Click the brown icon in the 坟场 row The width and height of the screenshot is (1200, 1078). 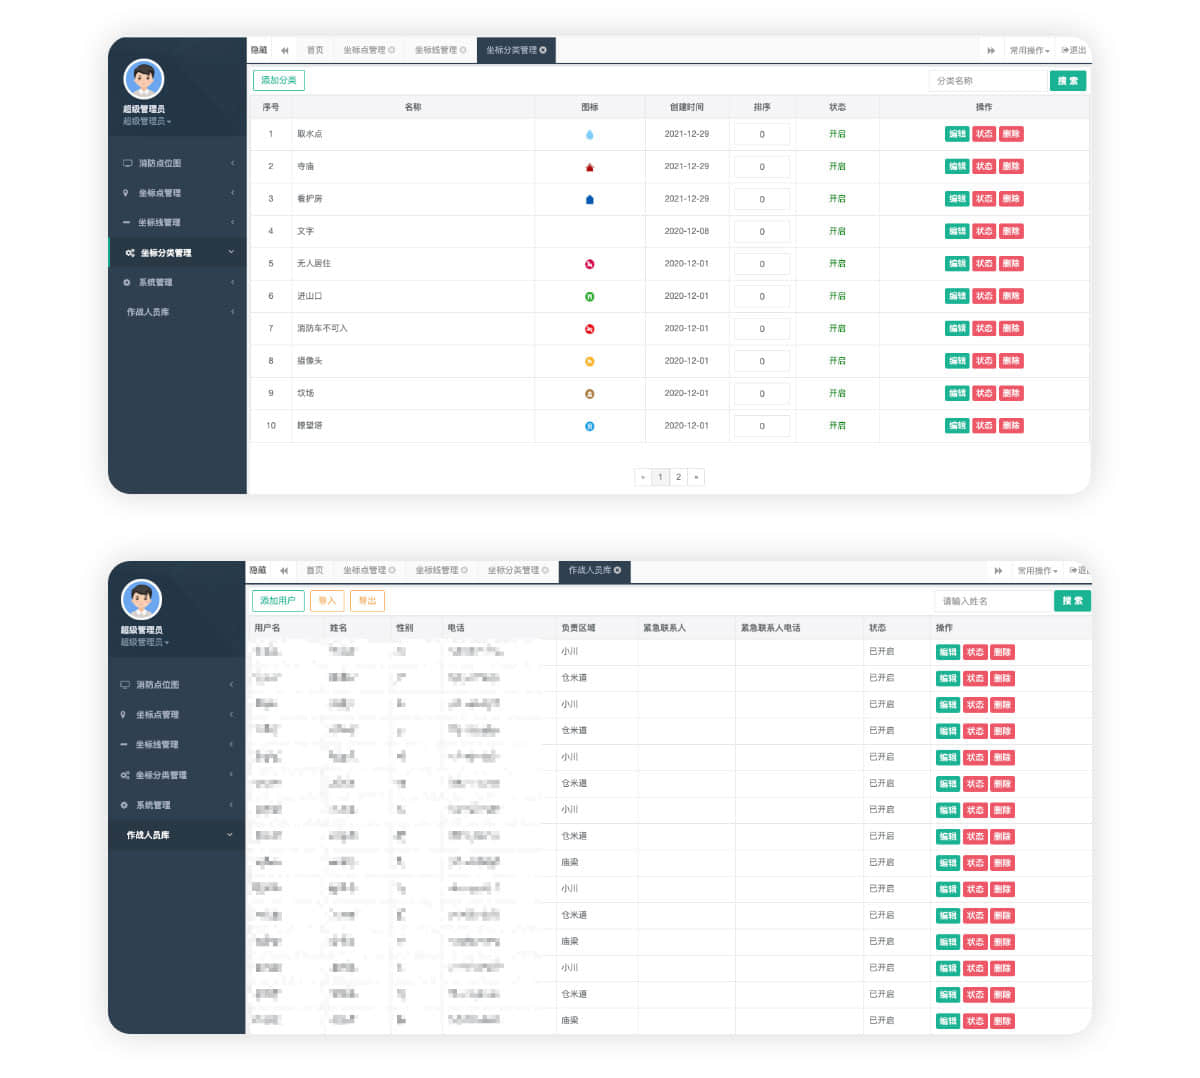589,394
